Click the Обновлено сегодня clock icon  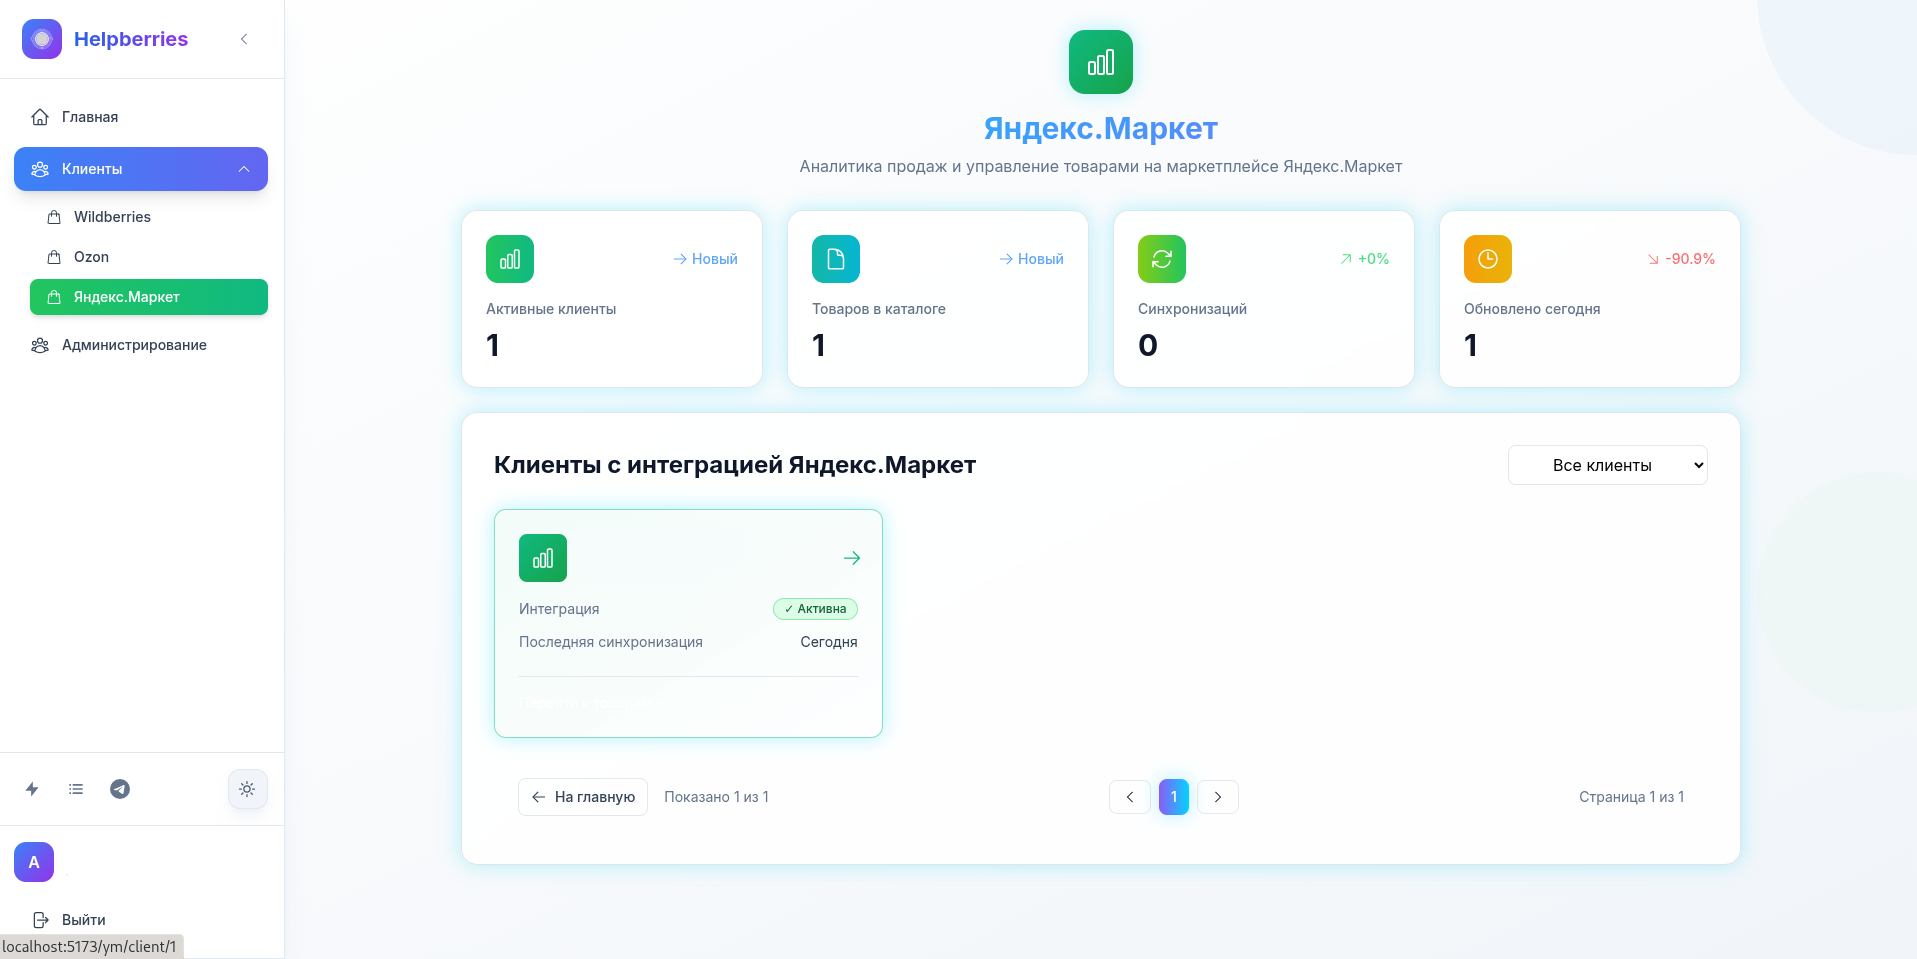point(1488,259)
